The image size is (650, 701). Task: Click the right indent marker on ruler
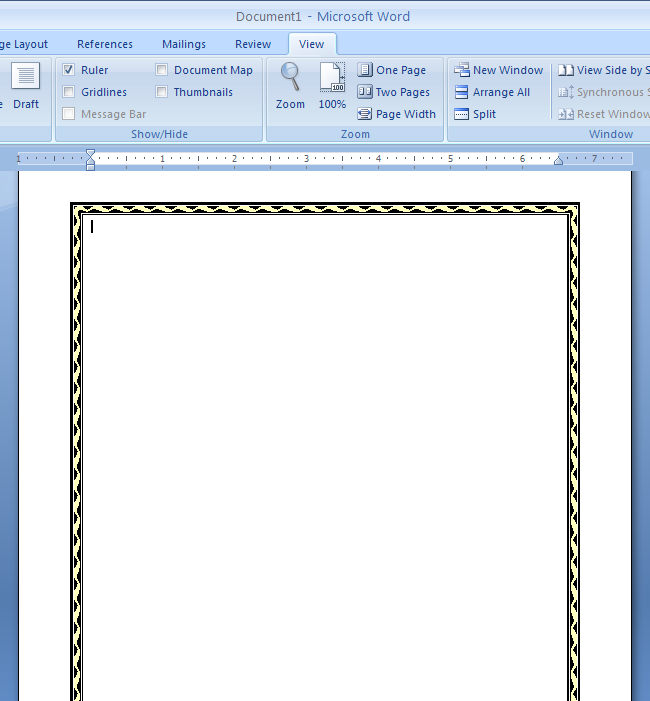(558, 160)
